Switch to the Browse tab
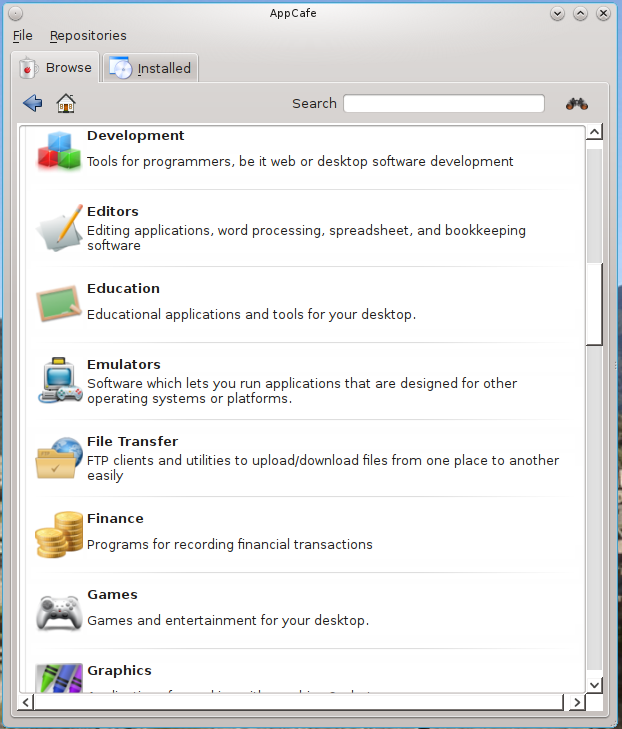This screenshot has width=622, height=729. [55, 67]
